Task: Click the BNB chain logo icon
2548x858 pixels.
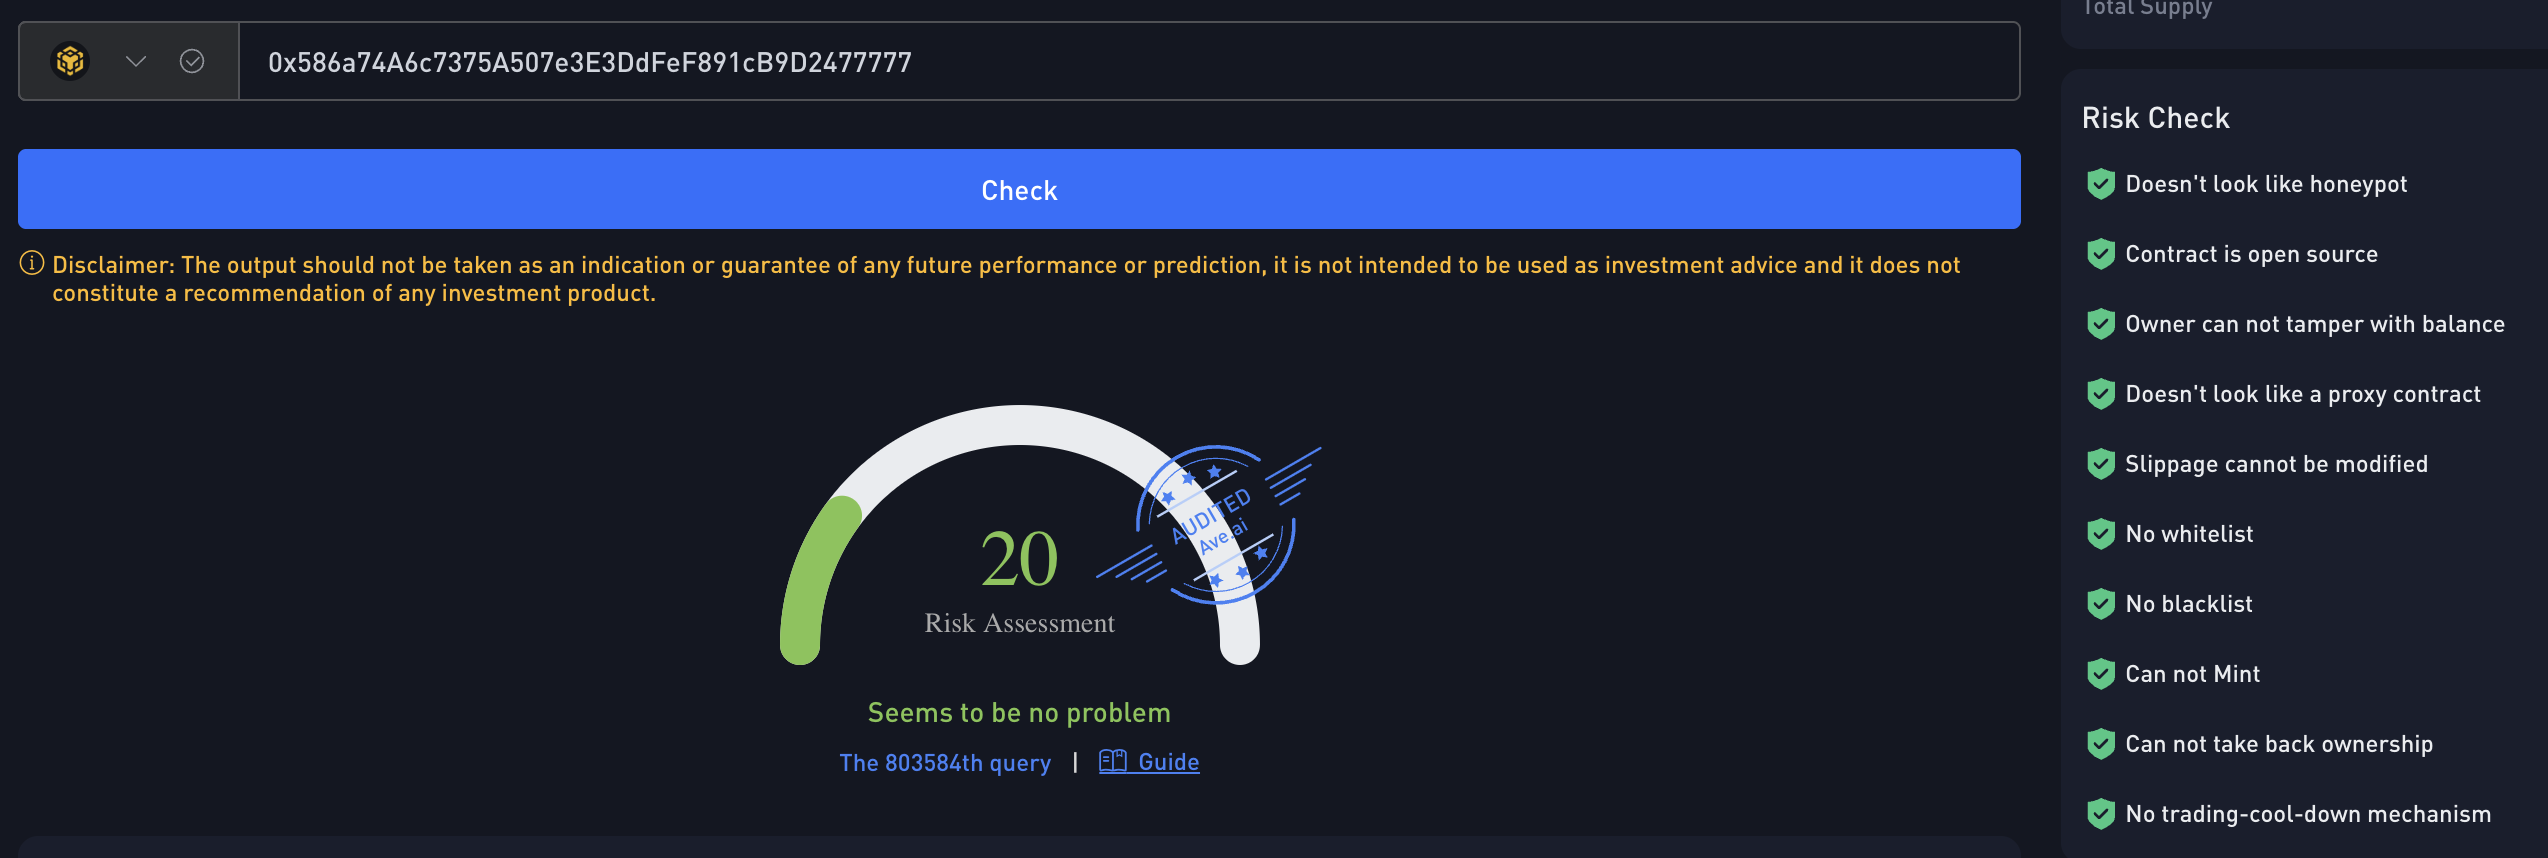Action: click(x=70, y=62)
